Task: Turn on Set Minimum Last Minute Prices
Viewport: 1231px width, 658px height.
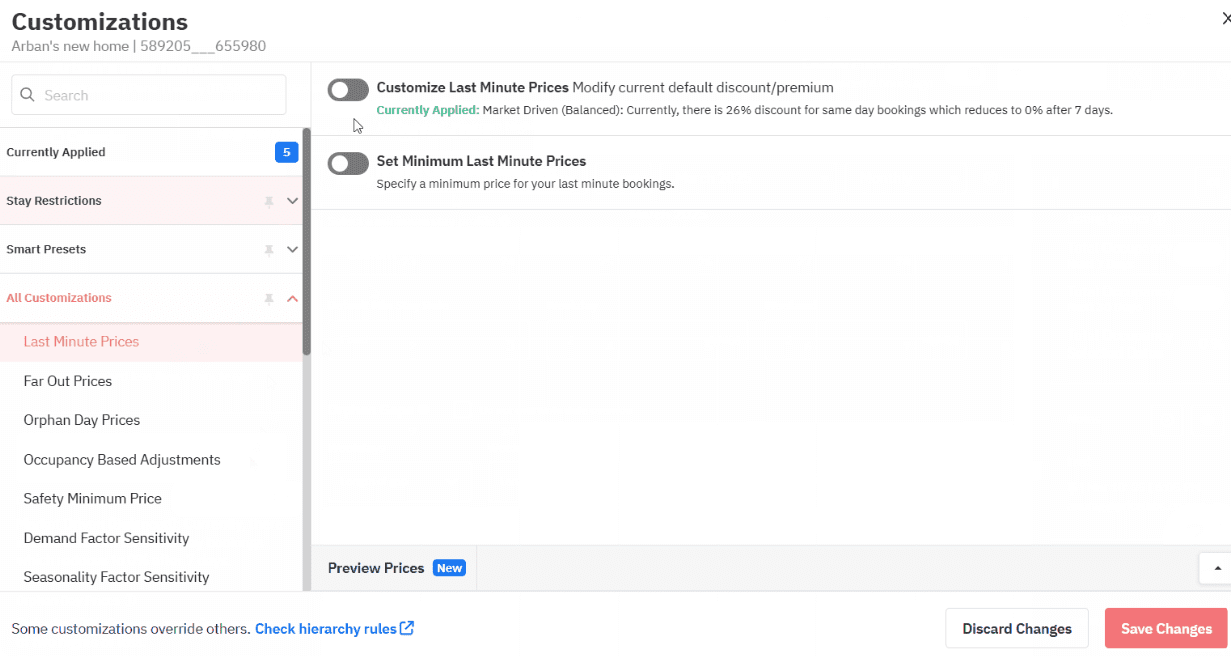Action: (x=348, y=163)
